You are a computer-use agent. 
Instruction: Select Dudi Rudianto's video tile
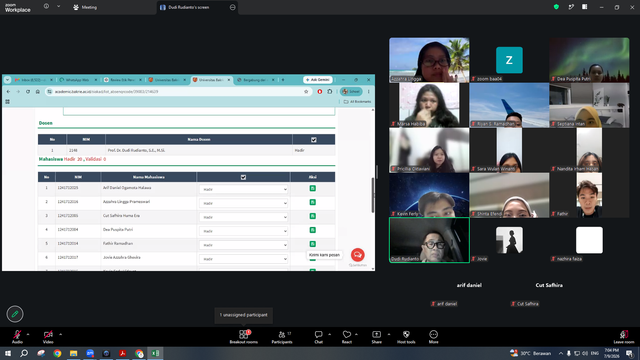pyautogui.click(x=429, y=240)
